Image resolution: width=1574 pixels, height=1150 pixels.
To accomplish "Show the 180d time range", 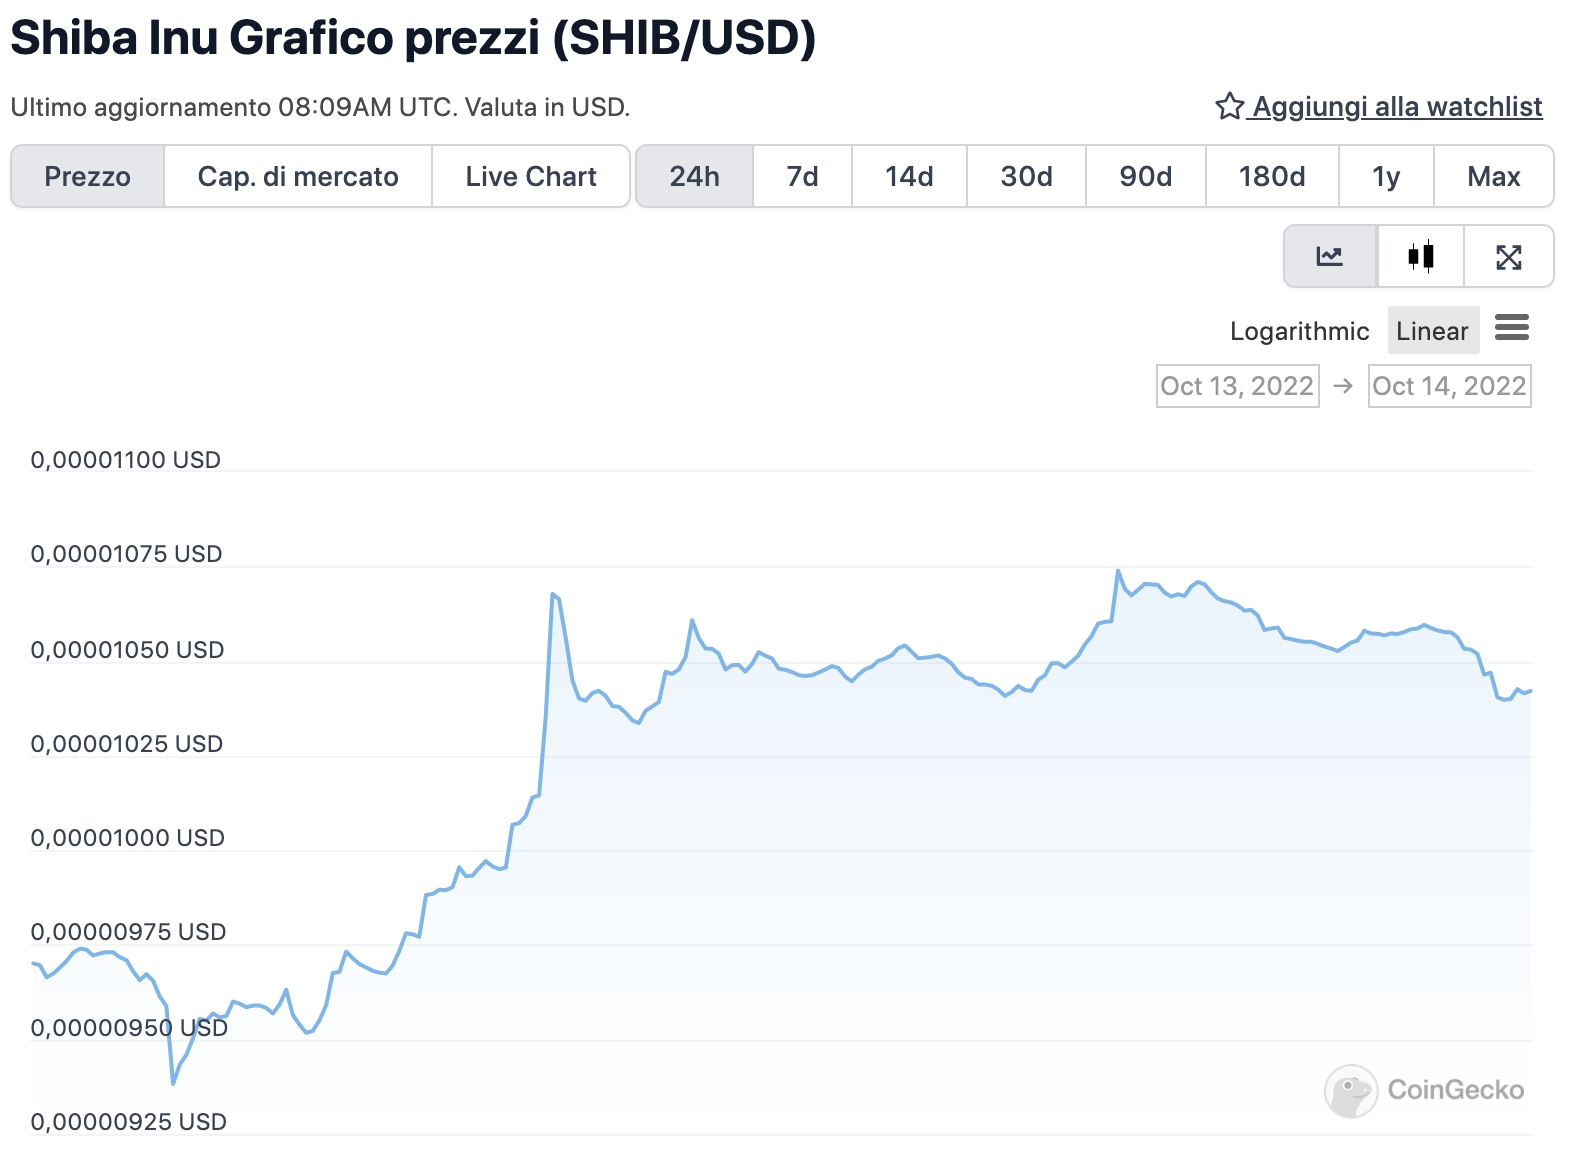I will coord(1272,177).
